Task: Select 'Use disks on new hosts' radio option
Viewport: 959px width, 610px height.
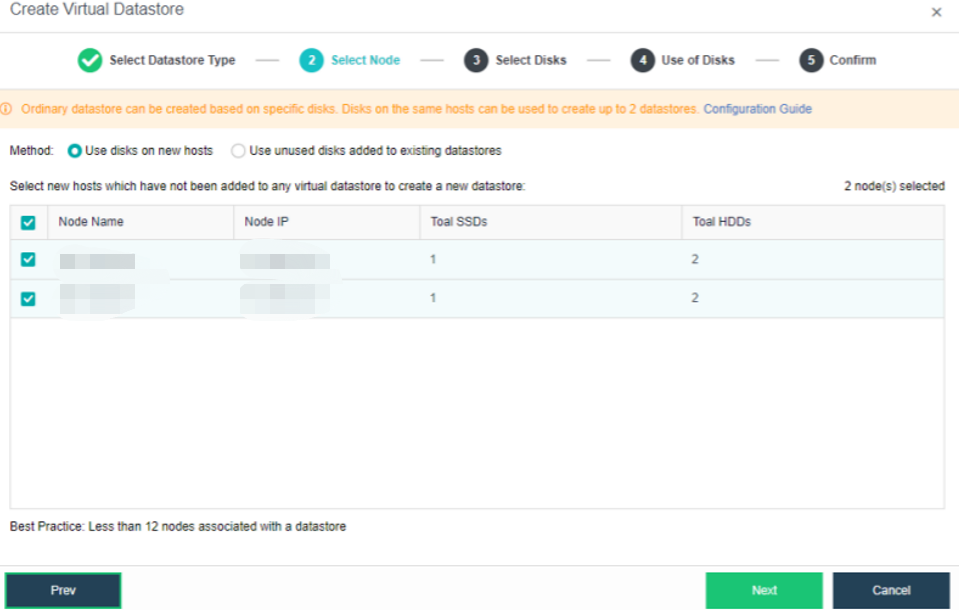Action: [x=74, y=151]
